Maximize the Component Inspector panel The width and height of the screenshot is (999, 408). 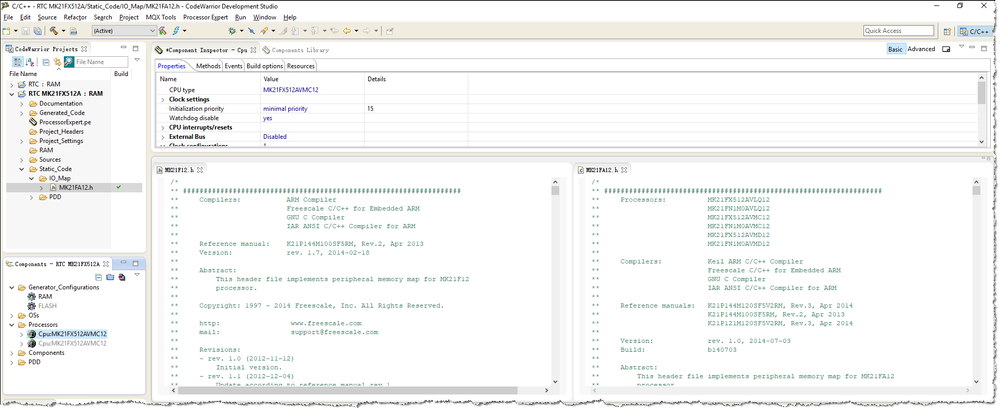(x=985, y=48)
